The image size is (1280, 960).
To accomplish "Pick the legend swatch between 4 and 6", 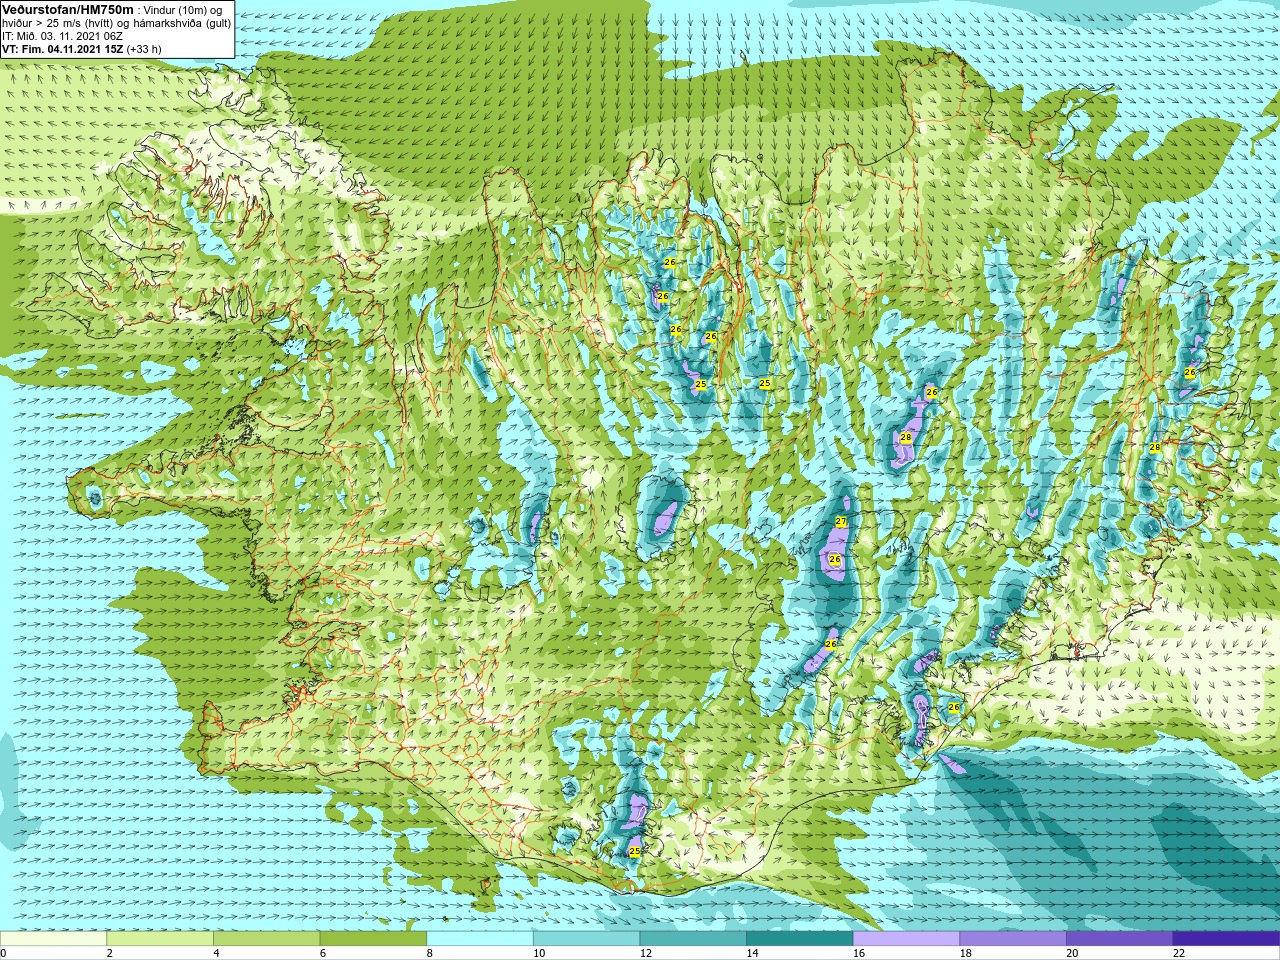I will [x=266, y=939].
